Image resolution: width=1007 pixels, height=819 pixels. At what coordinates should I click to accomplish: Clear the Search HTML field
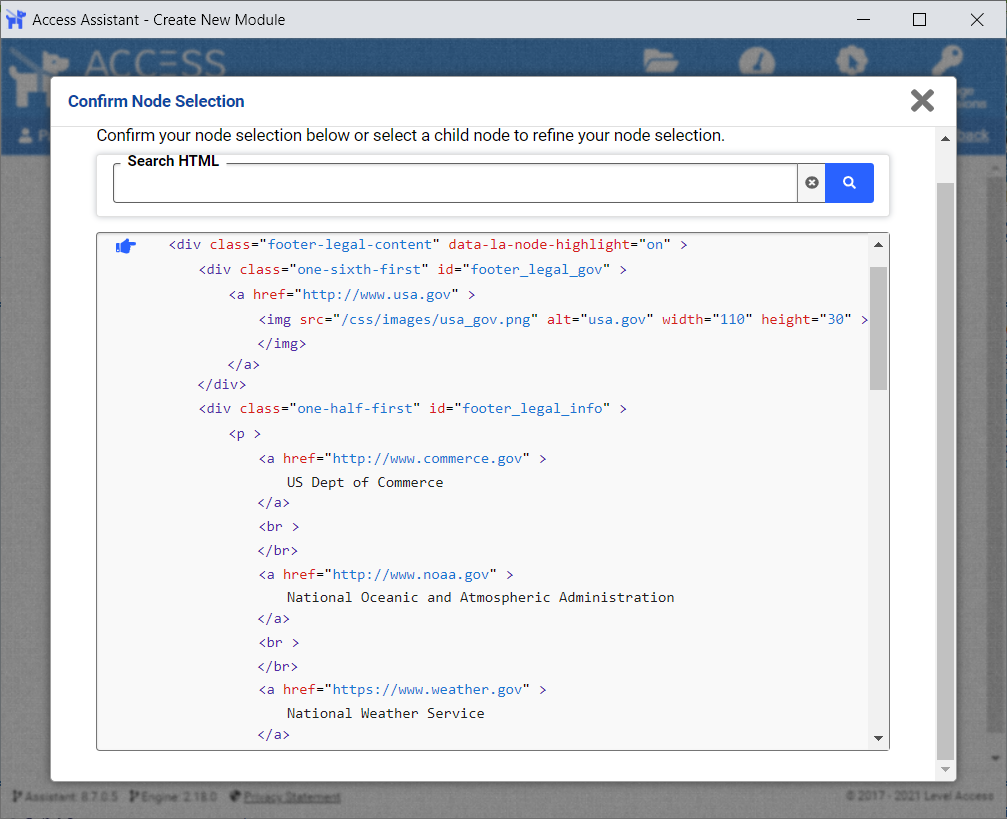(812, 183)
